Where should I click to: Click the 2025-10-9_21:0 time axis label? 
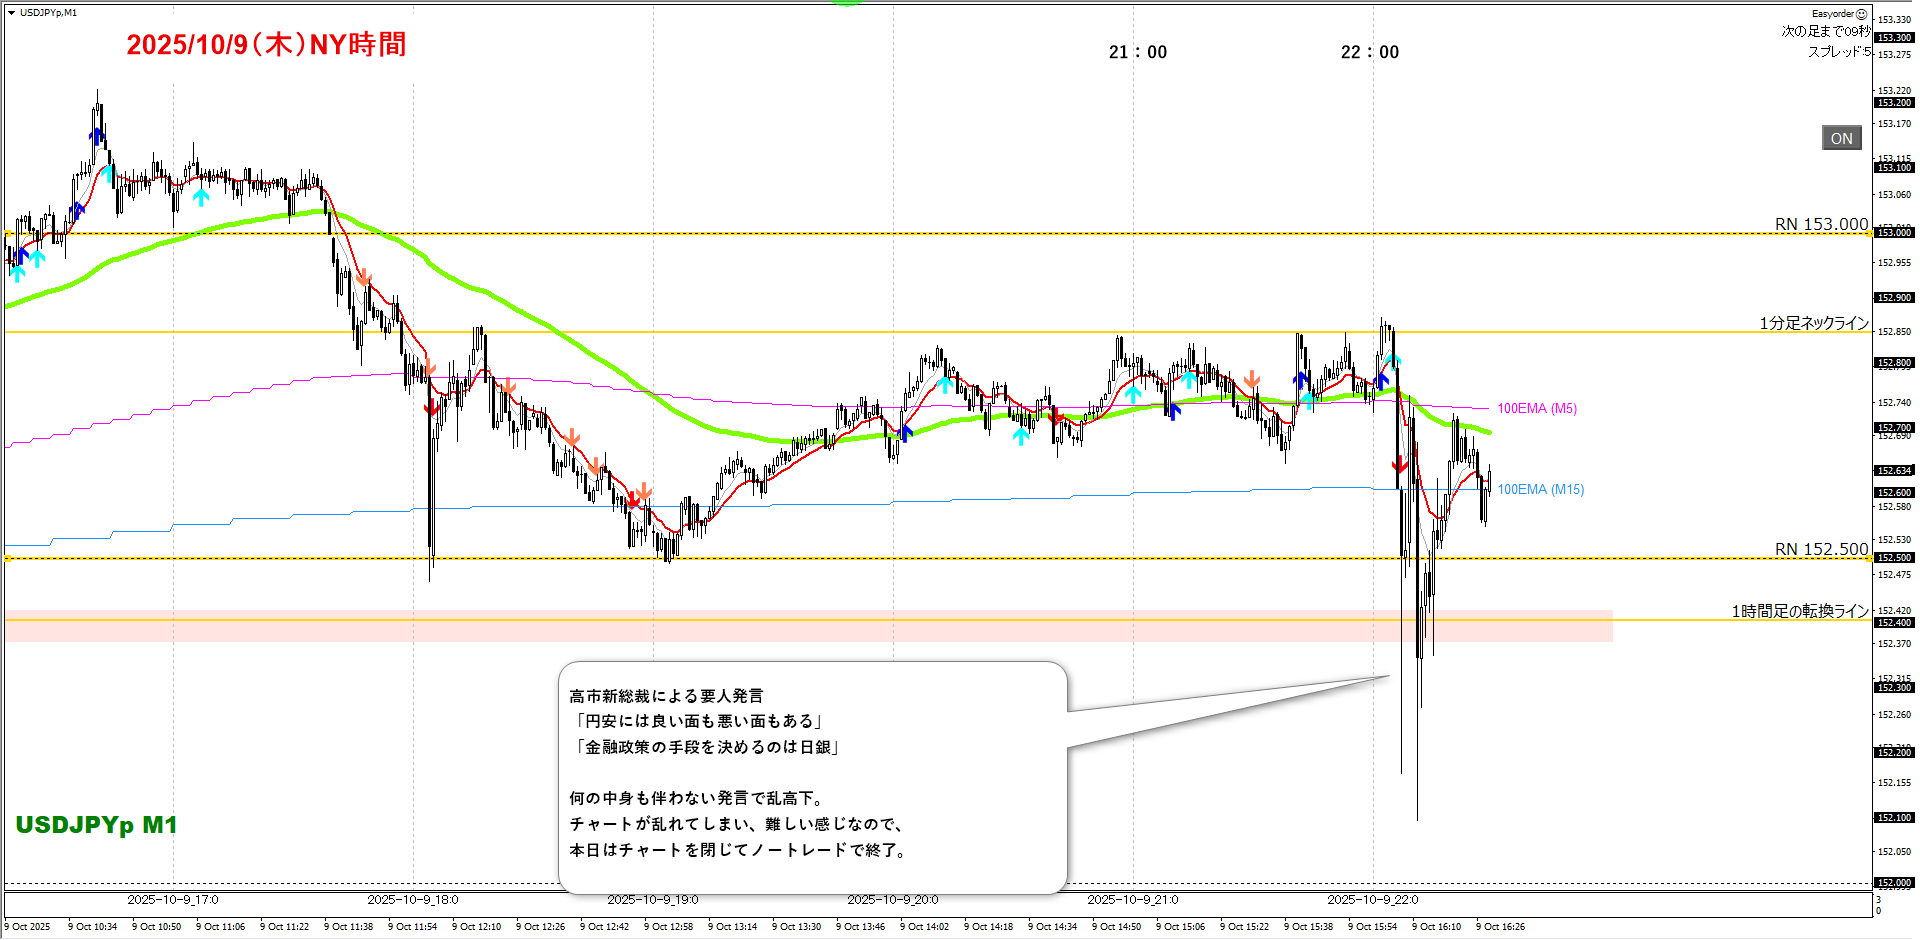point(1132,899)
